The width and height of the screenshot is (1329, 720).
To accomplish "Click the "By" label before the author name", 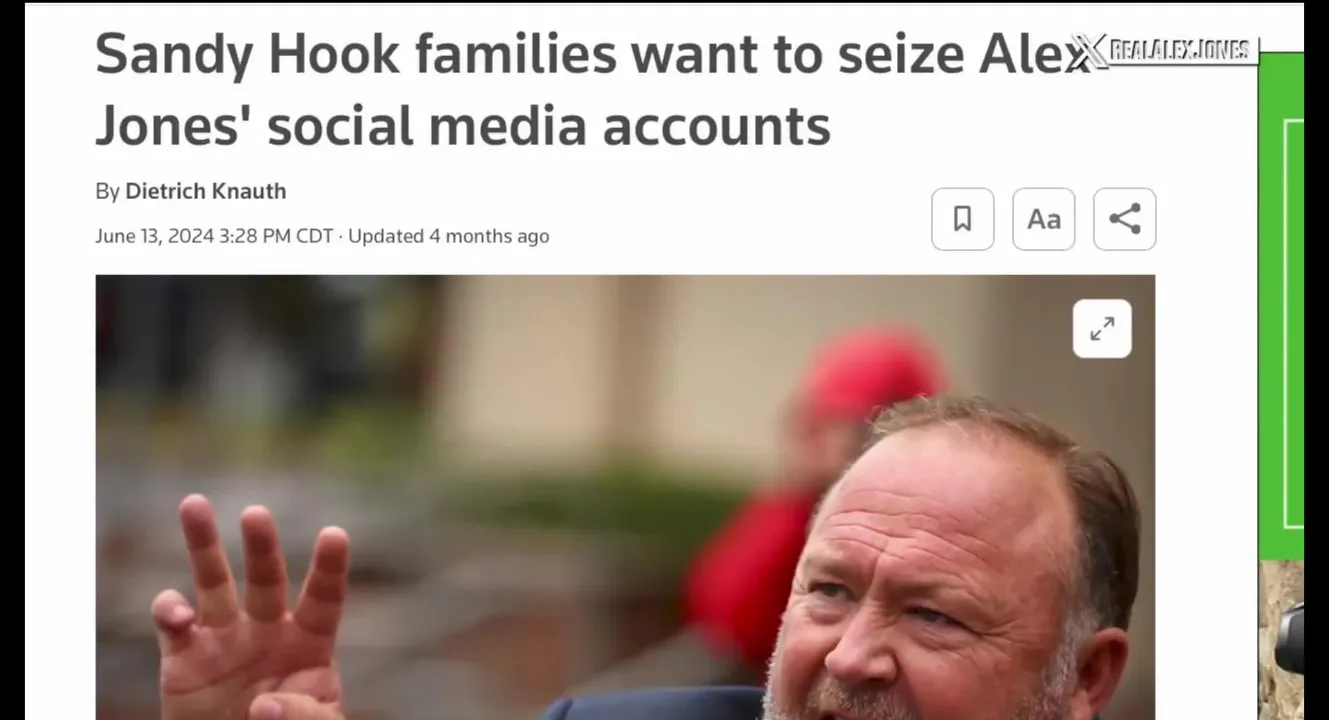I will coord(107,191).
